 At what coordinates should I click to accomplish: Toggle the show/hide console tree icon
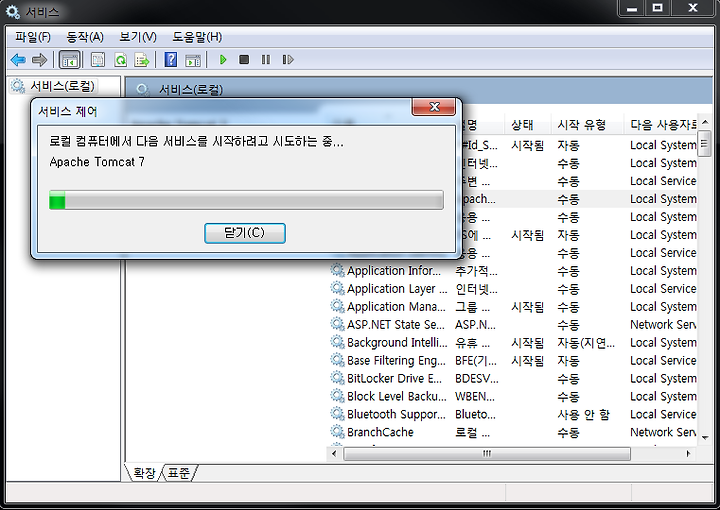[x=70, y=60]
